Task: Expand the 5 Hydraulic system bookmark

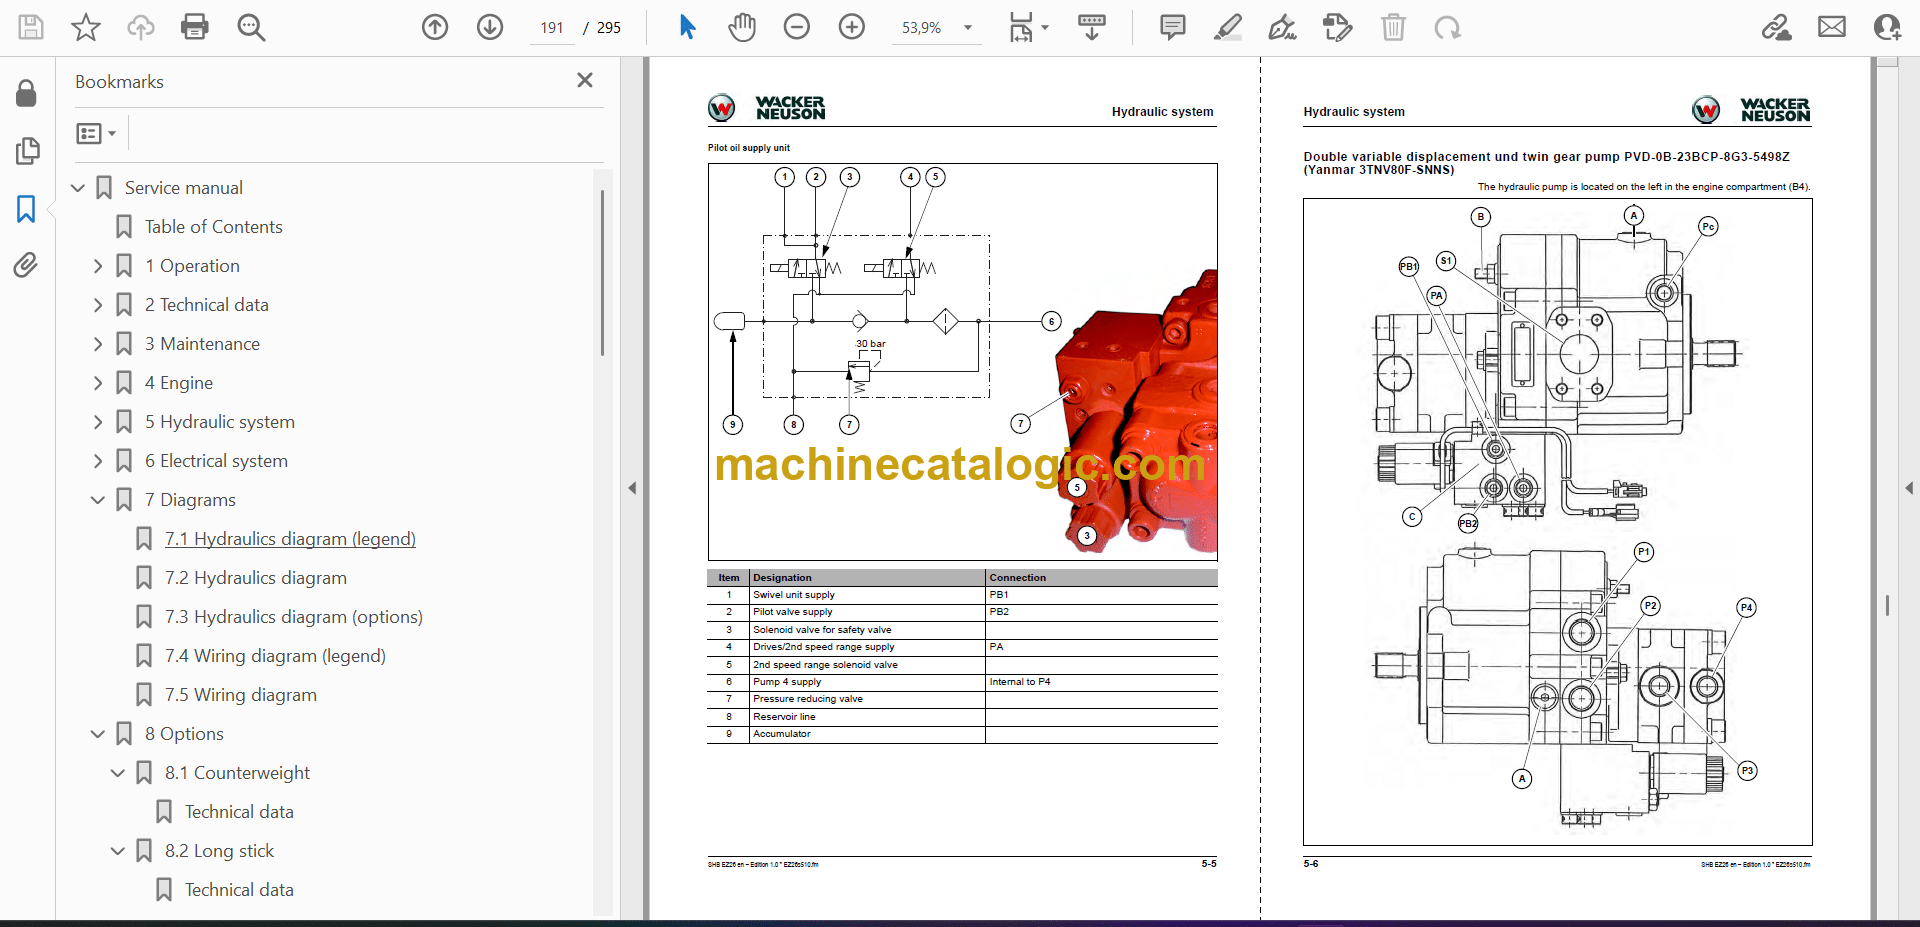Action: [98, 422]
